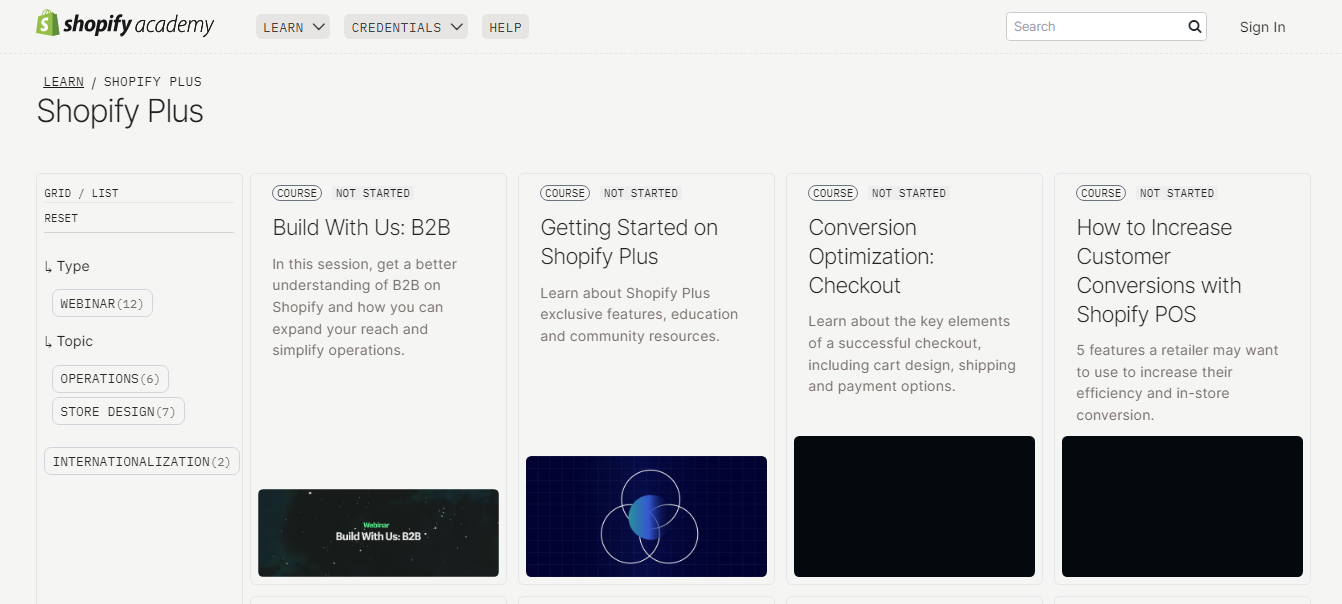This screenshot has height=604, width=1342.
Task: Filter by STORE DESIGN(7) topic
Action: (x=118, y=412)
